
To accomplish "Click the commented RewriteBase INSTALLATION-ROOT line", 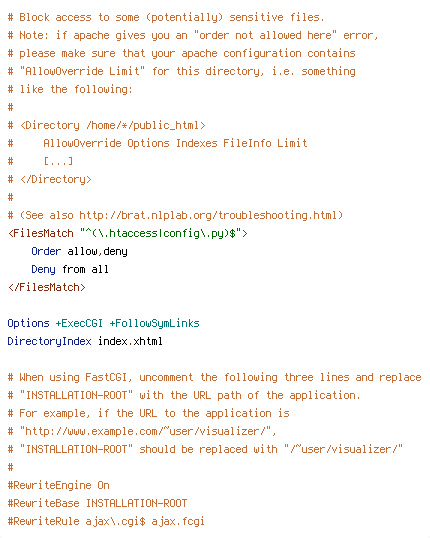I will pyautogui.click(x=97, y=503).
